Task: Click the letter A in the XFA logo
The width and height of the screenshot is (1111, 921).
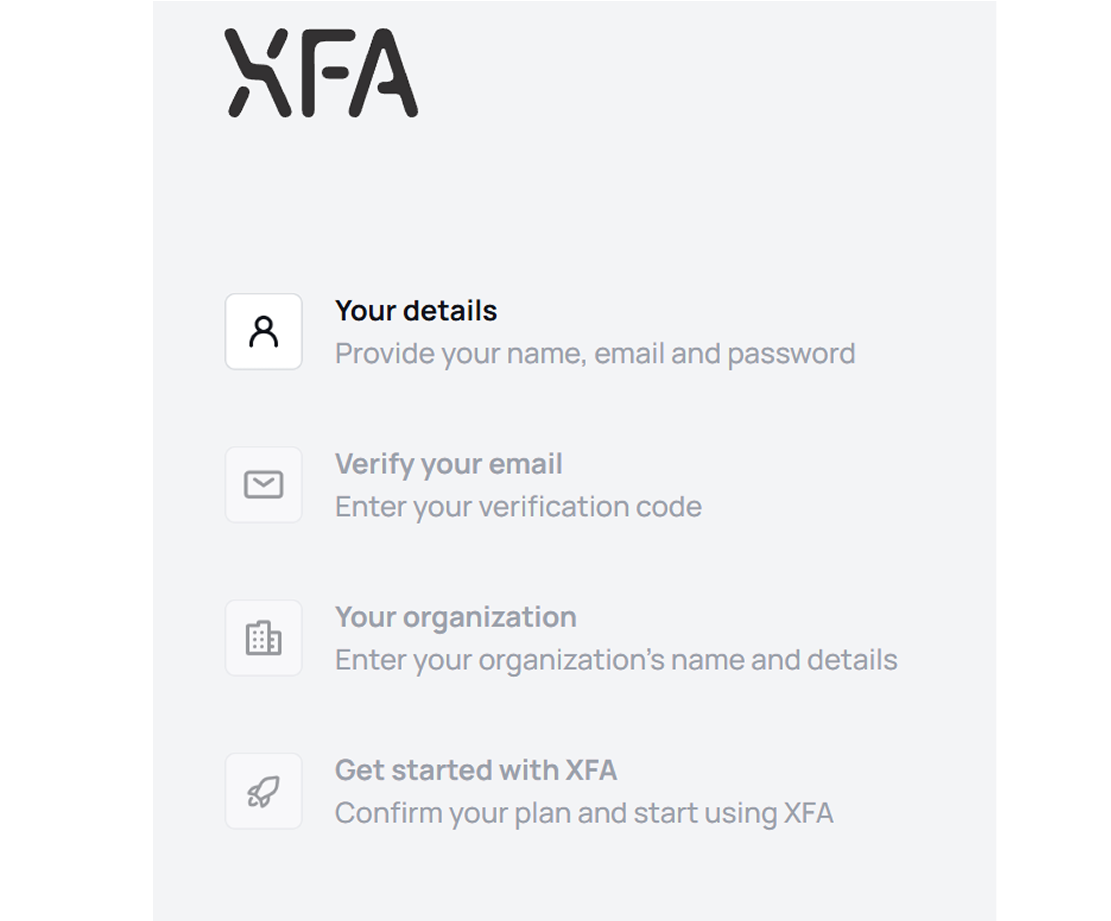Action: 382,73
